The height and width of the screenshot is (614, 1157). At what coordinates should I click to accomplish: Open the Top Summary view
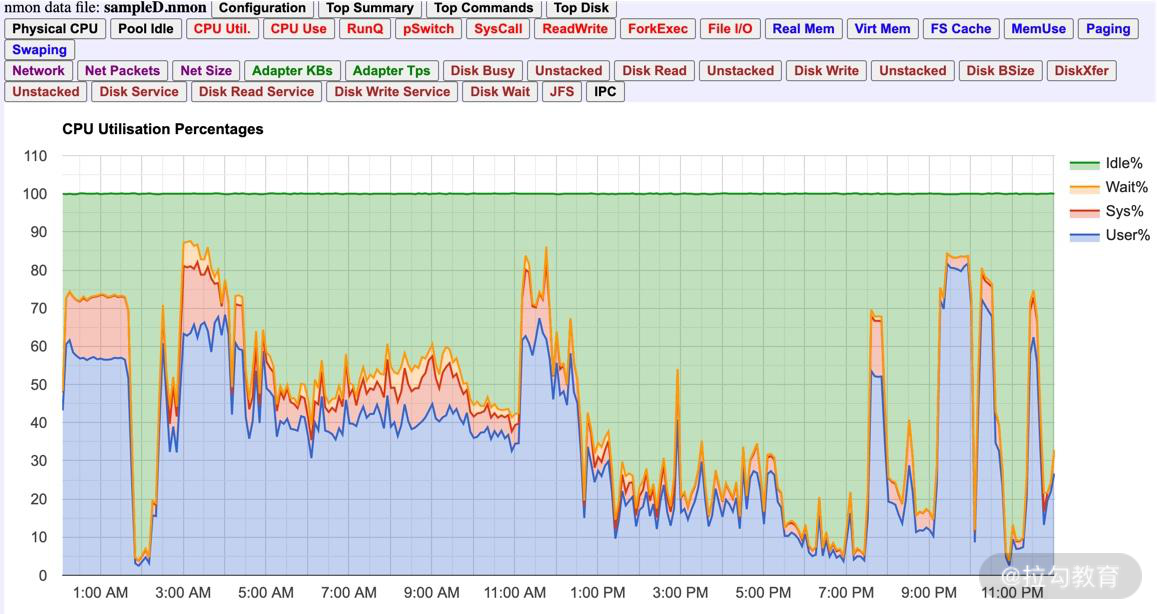(369, 8)
